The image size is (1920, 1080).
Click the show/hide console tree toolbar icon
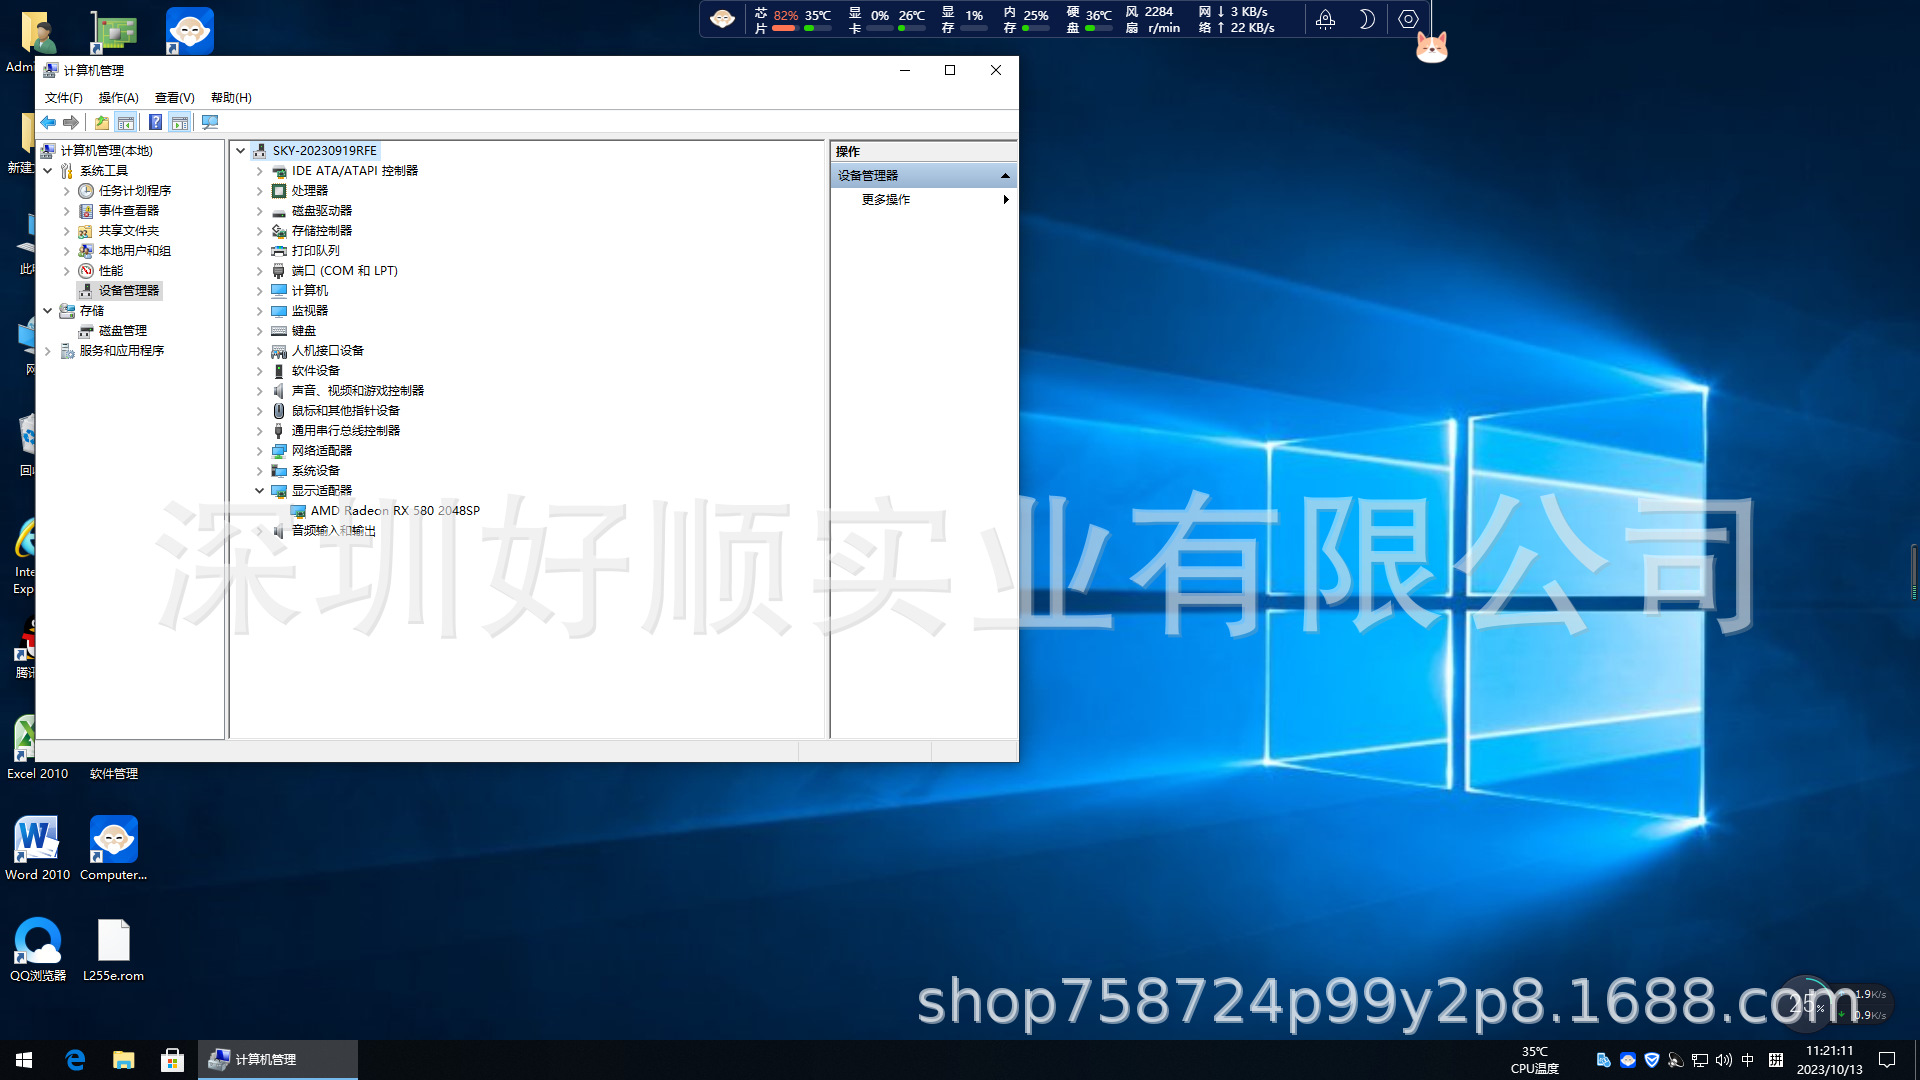[126, 122]
